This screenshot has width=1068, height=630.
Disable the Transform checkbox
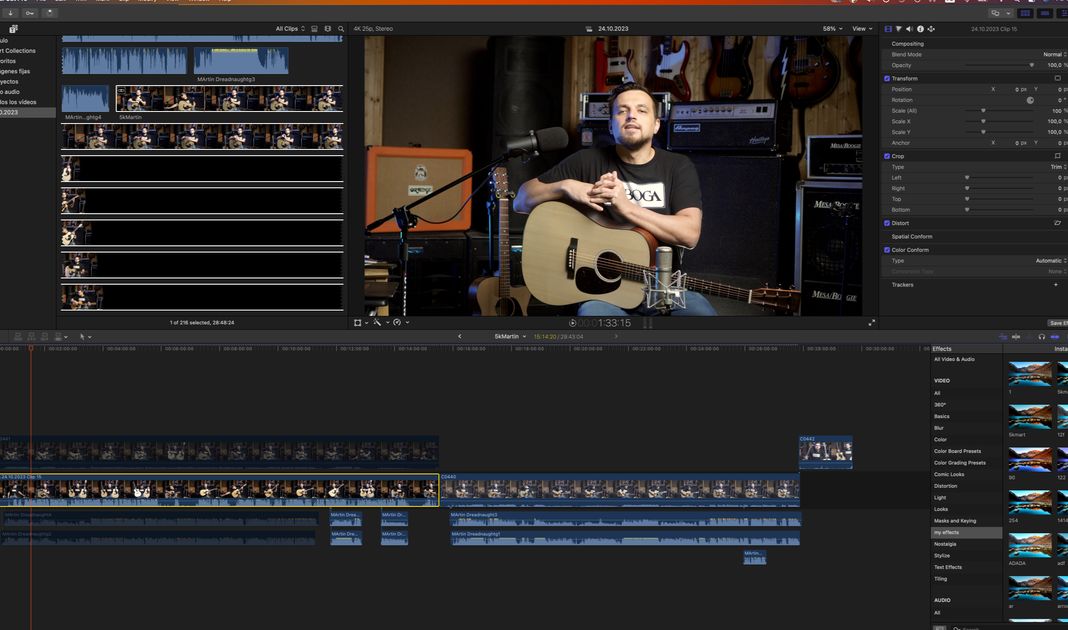(x=887, y=78)
